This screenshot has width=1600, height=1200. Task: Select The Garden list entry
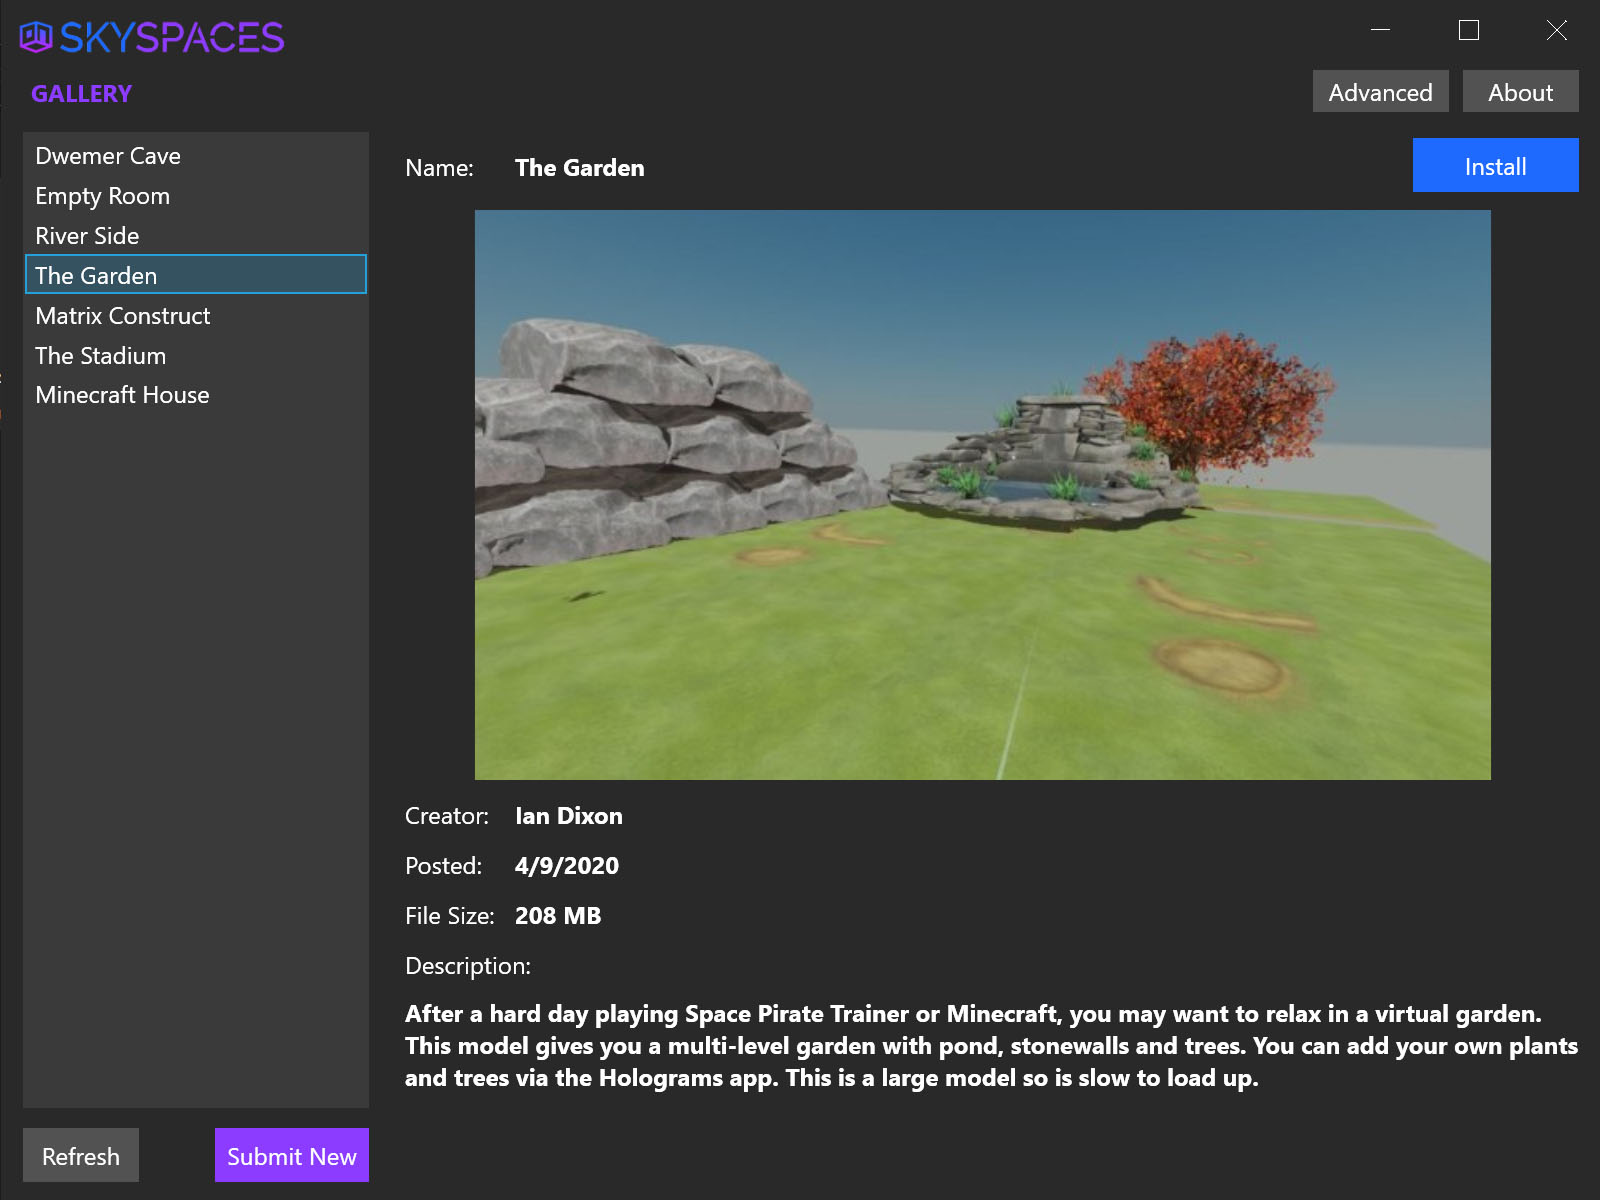pyautogui.click(x=96, y=275)
